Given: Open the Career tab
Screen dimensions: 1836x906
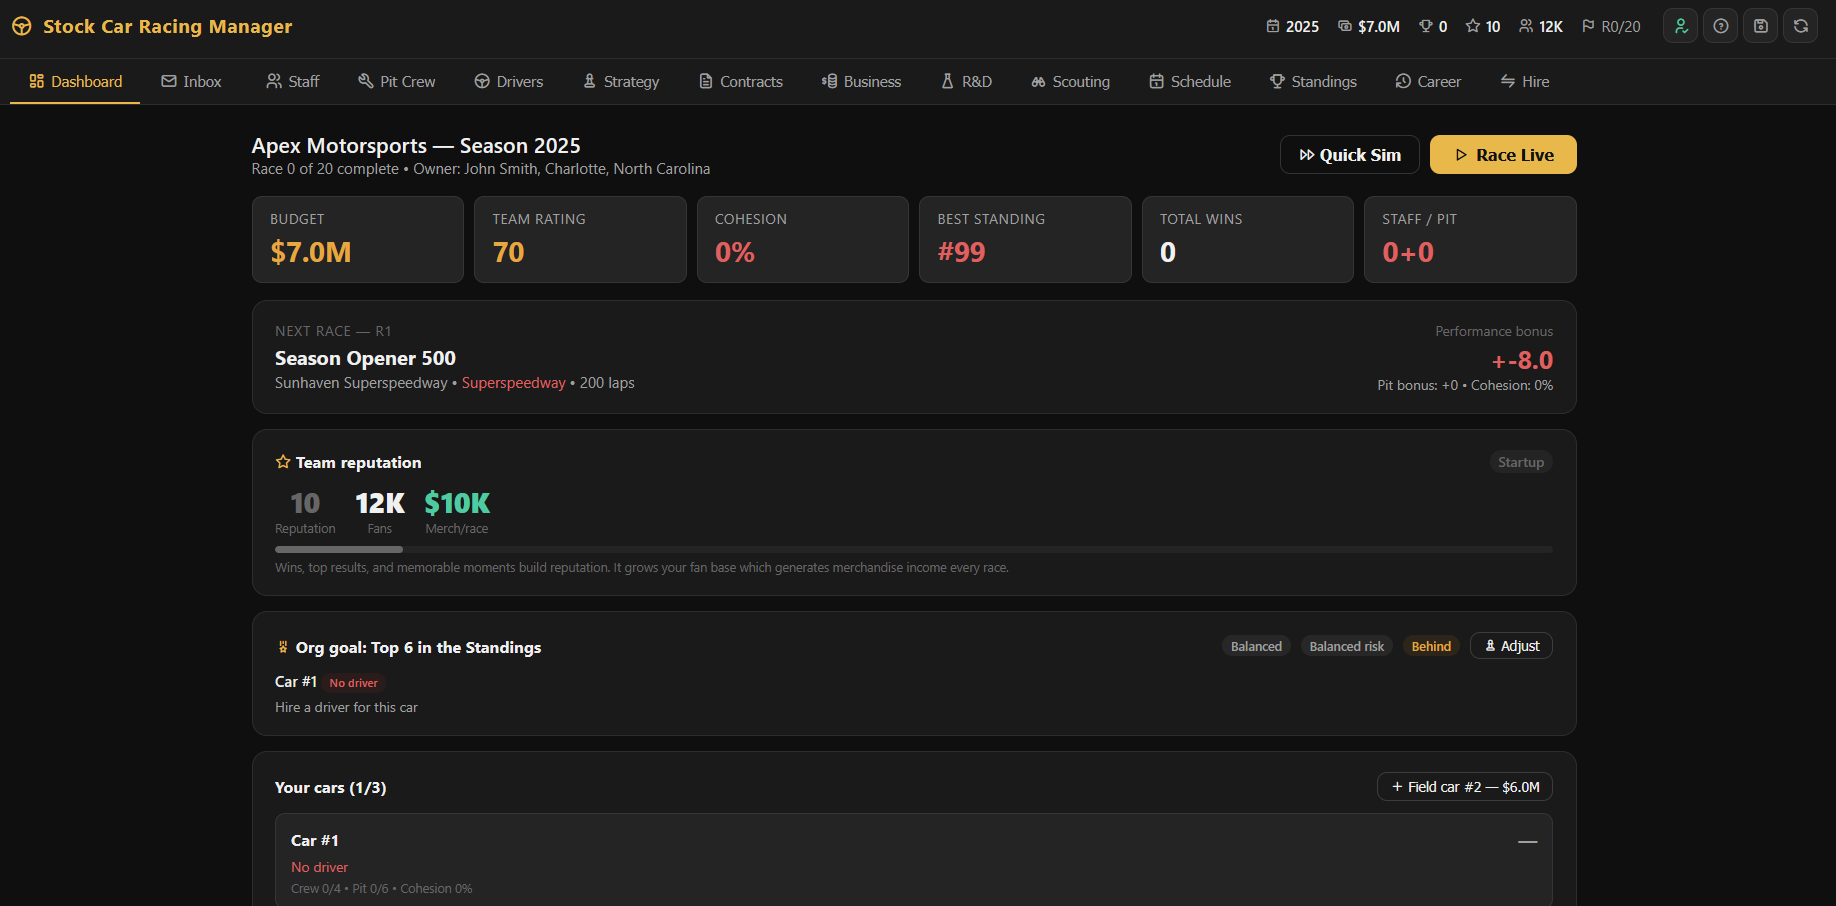Looking at the screenshot, I should point(1428,82).
